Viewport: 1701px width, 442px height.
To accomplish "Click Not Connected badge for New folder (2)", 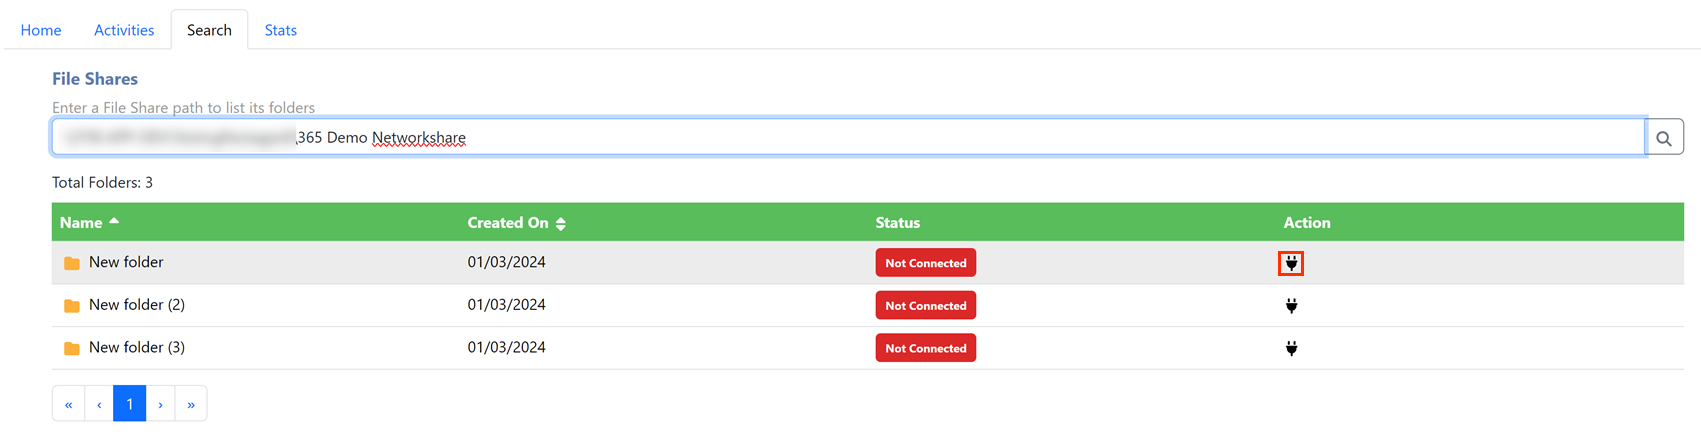I will [x=925, y=306].
